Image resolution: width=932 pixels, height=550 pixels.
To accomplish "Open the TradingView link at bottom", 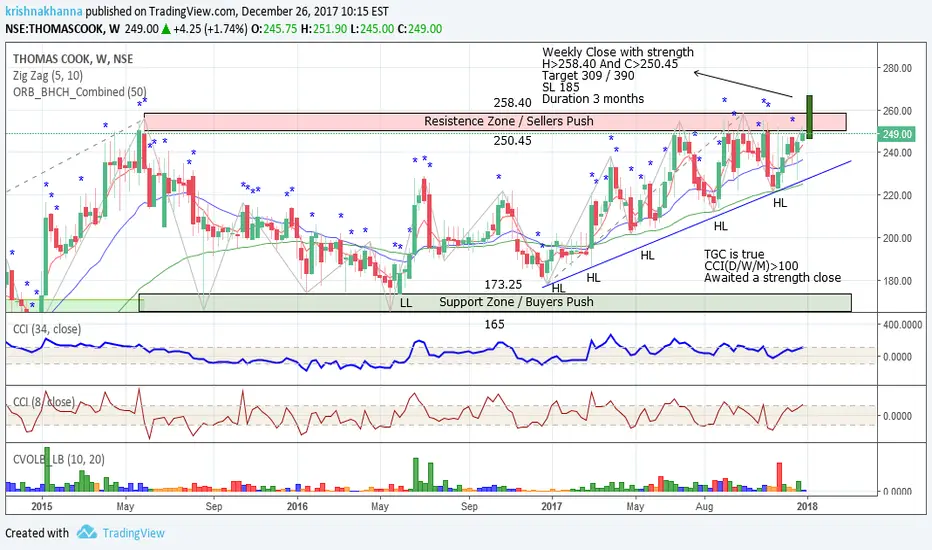I will [x=133, y=533].
